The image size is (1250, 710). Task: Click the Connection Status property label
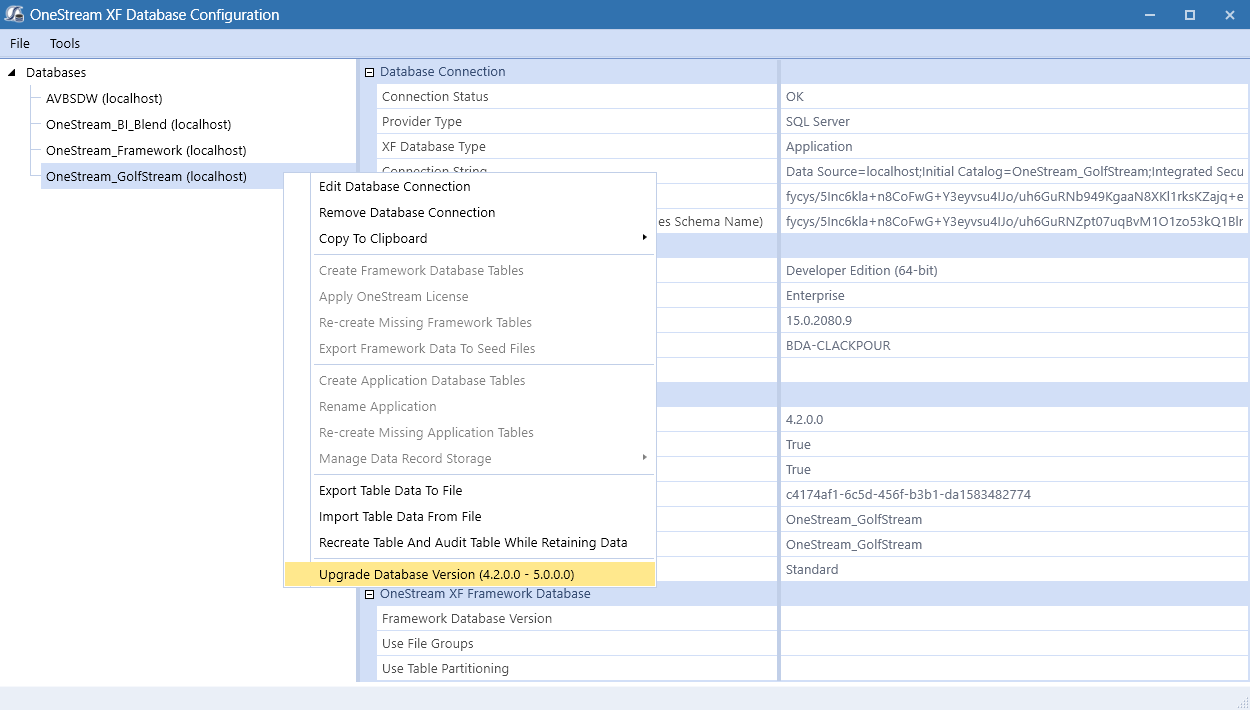[435, 97]
